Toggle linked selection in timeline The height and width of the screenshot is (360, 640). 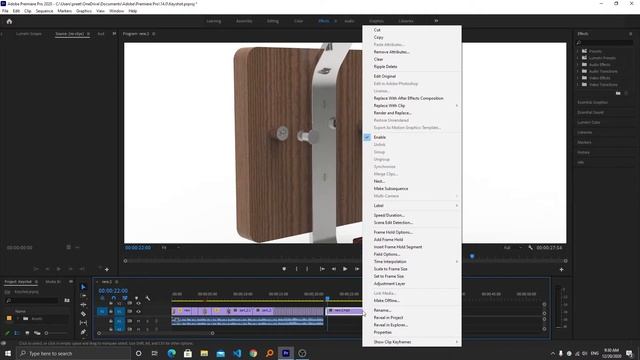(x=125, y=298)
